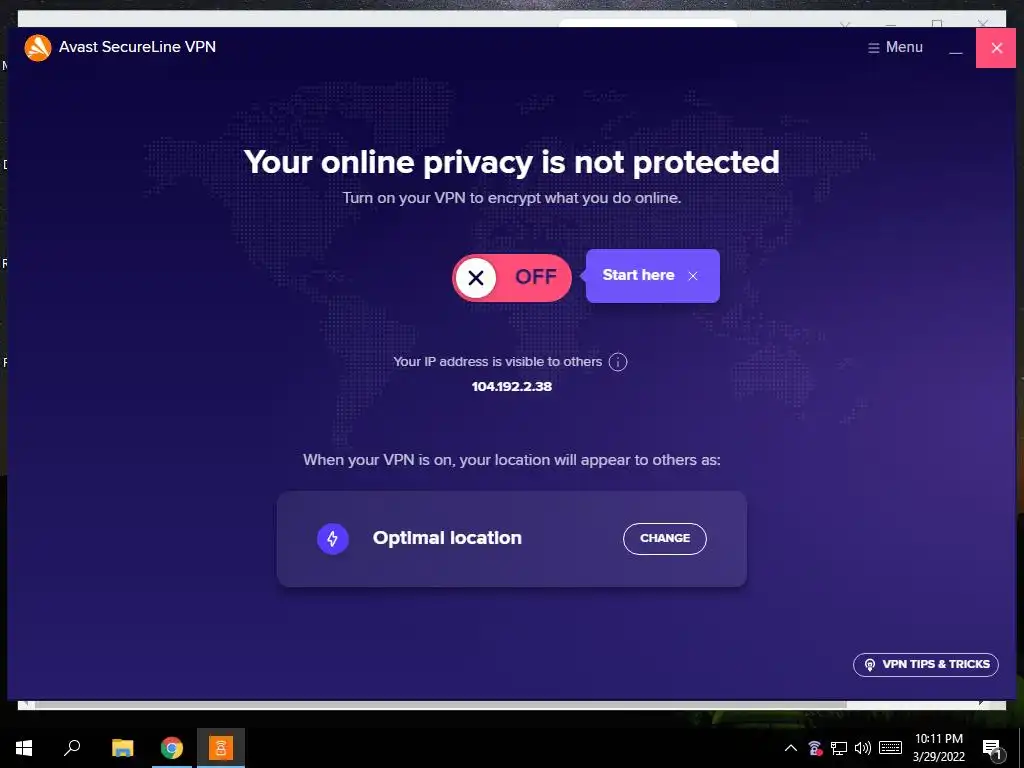Click the Optimal location lightning bolt icon

pos(332,539)
